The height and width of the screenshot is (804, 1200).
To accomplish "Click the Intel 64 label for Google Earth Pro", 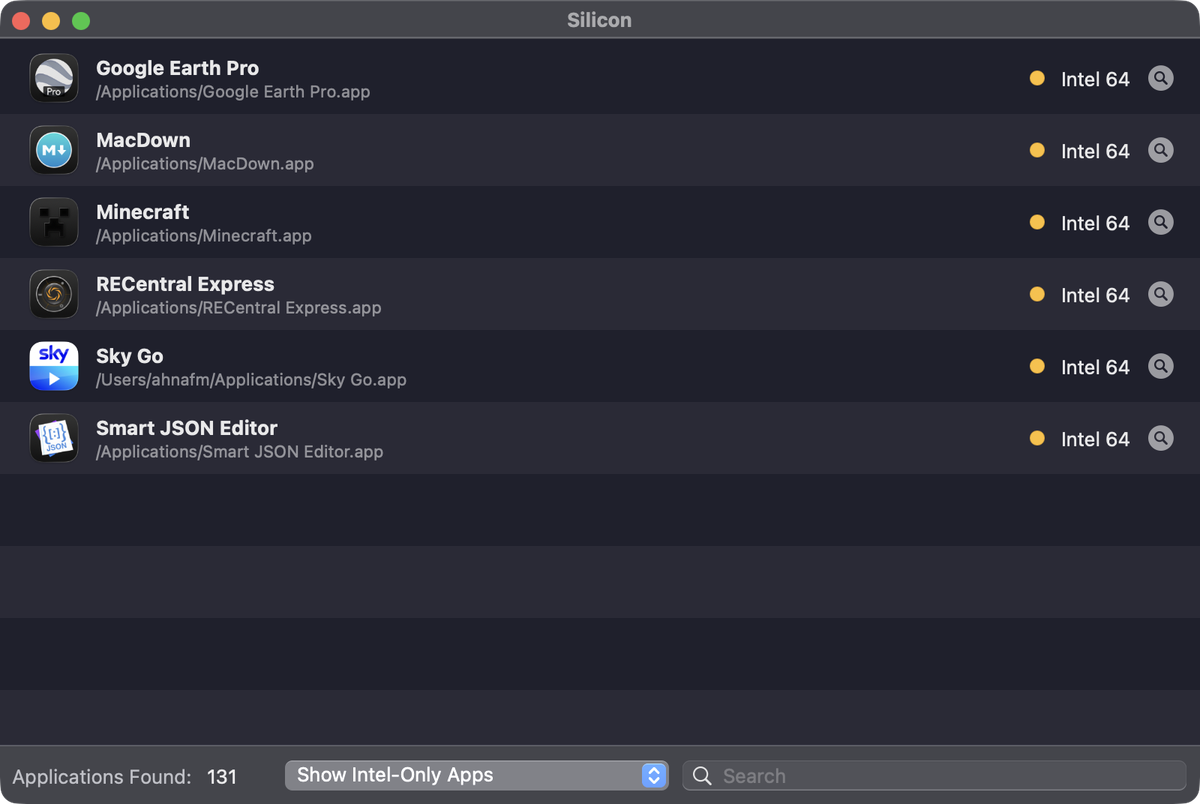I will click(x=1095, y=79).
